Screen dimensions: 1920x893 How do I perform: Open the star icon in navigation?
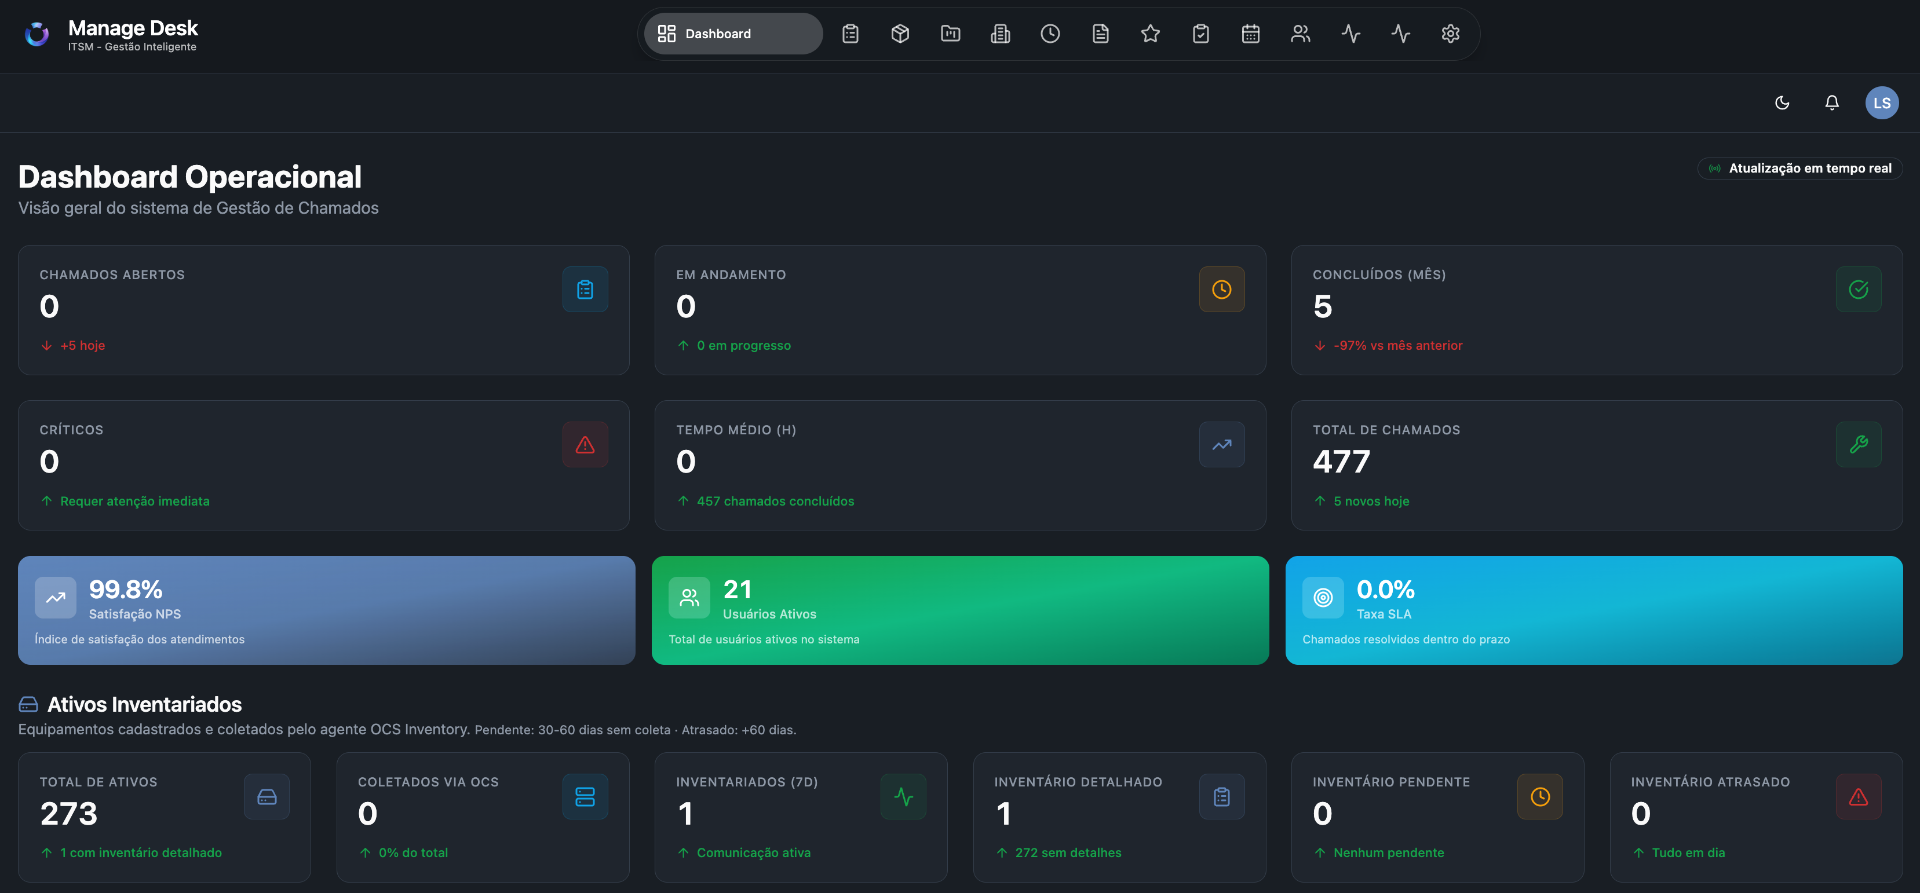pyautogui.click(x=1151, y=34)
